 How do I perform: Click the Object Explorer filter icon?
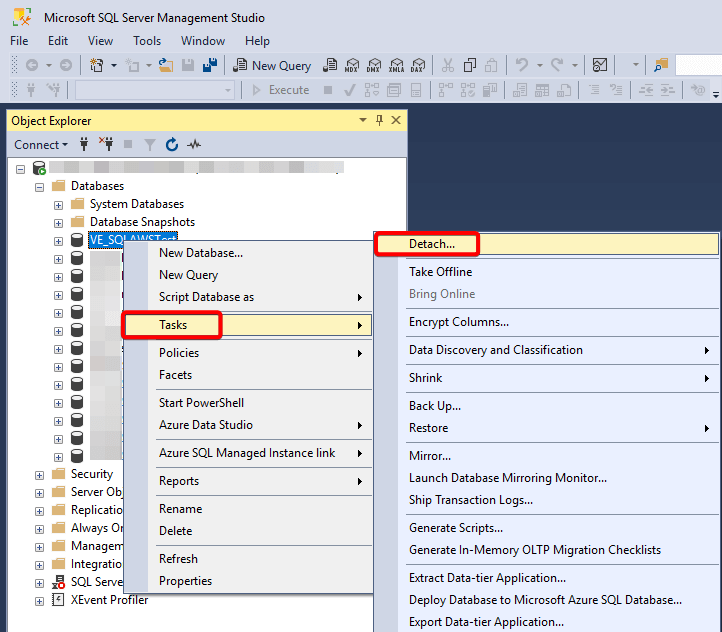(x=150, y=145)
